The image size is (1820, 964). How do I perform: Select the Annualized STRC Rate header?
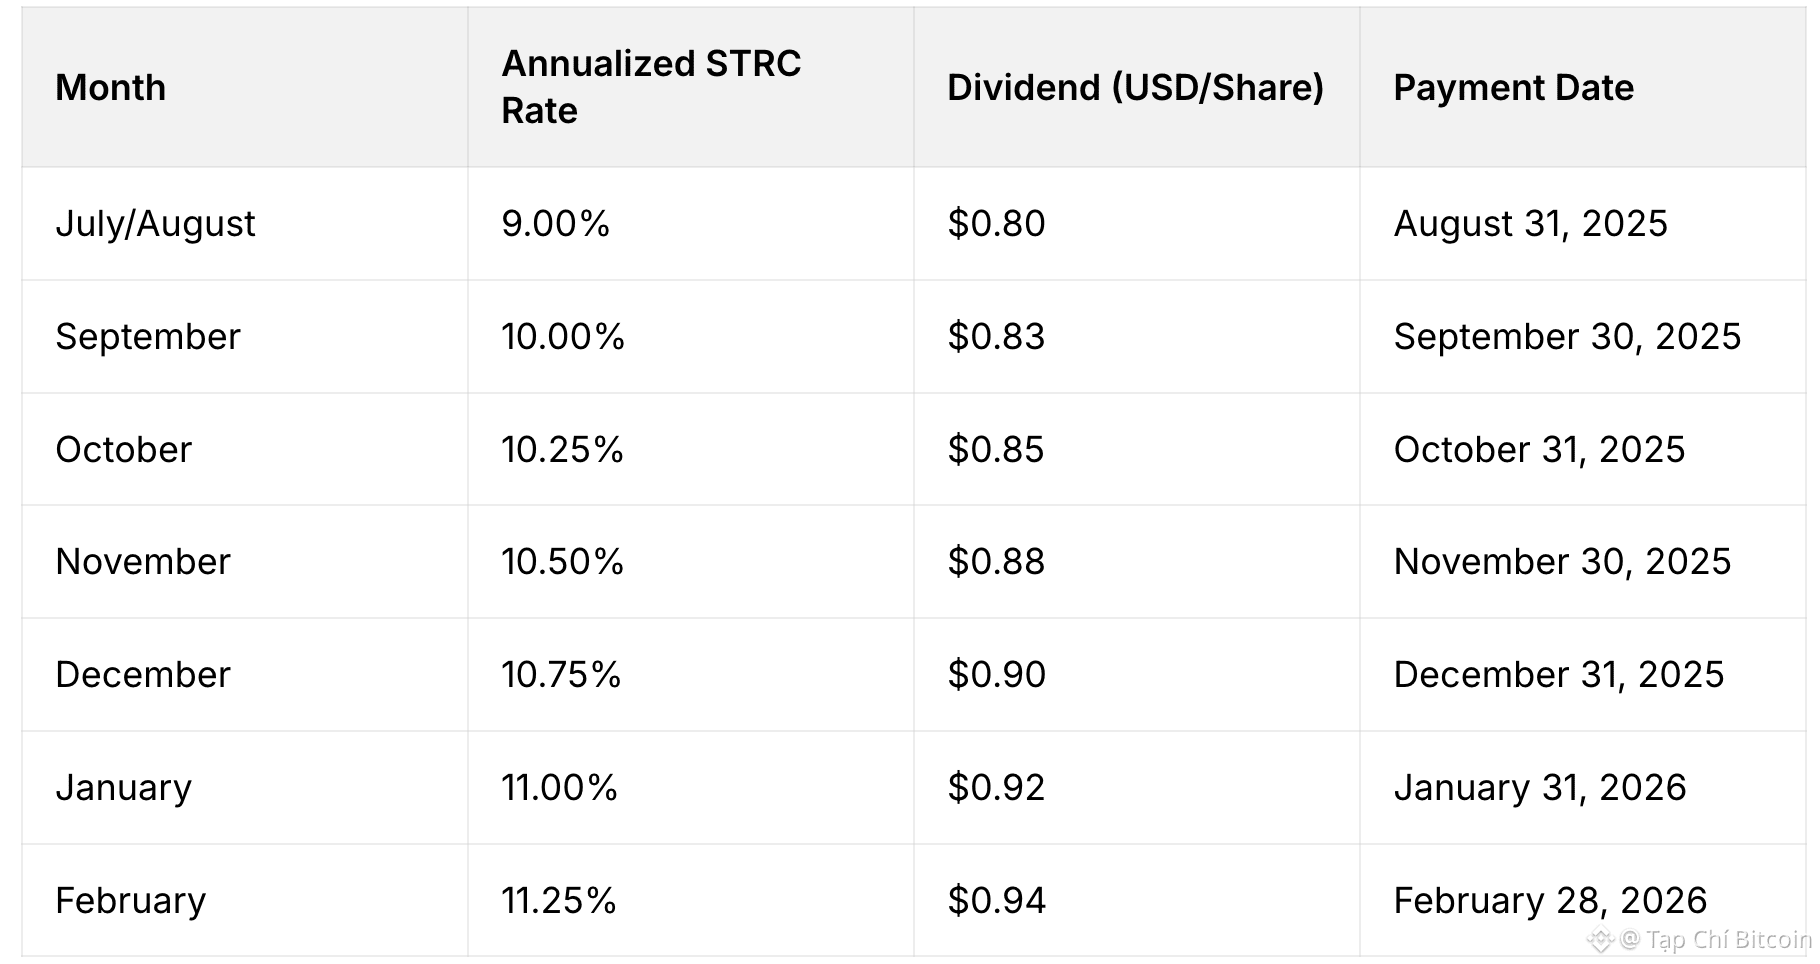pos(651,87)
